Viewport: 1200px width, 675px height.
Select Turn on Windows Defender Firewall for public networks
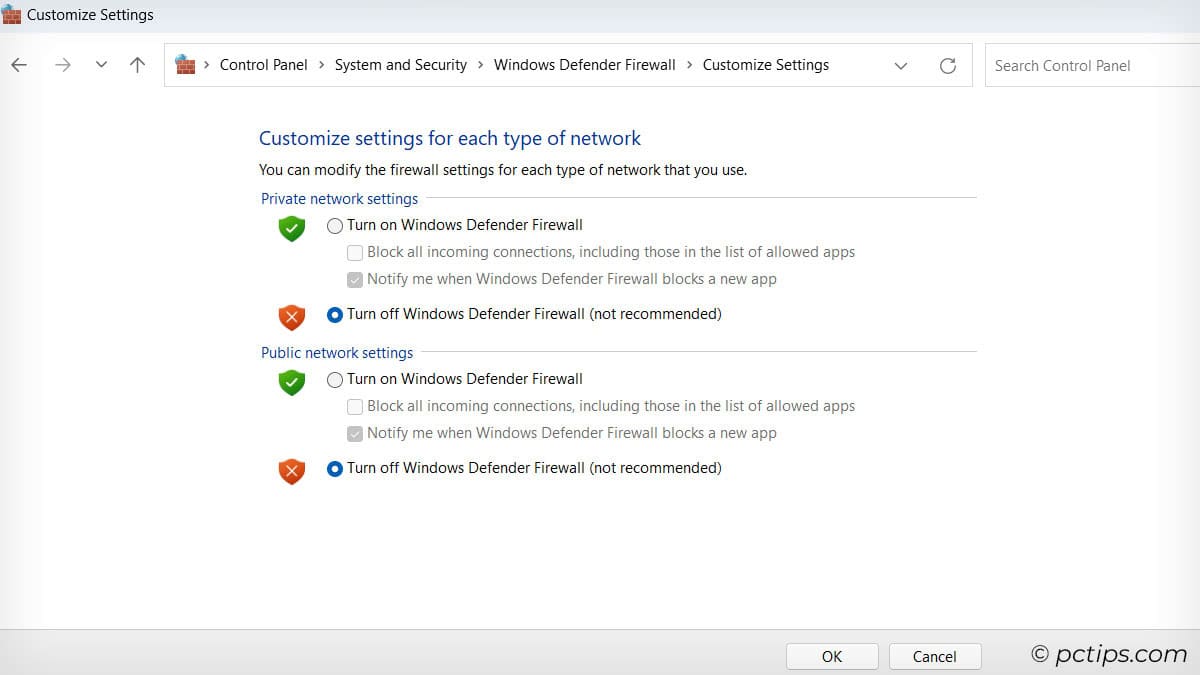(335, 380)
